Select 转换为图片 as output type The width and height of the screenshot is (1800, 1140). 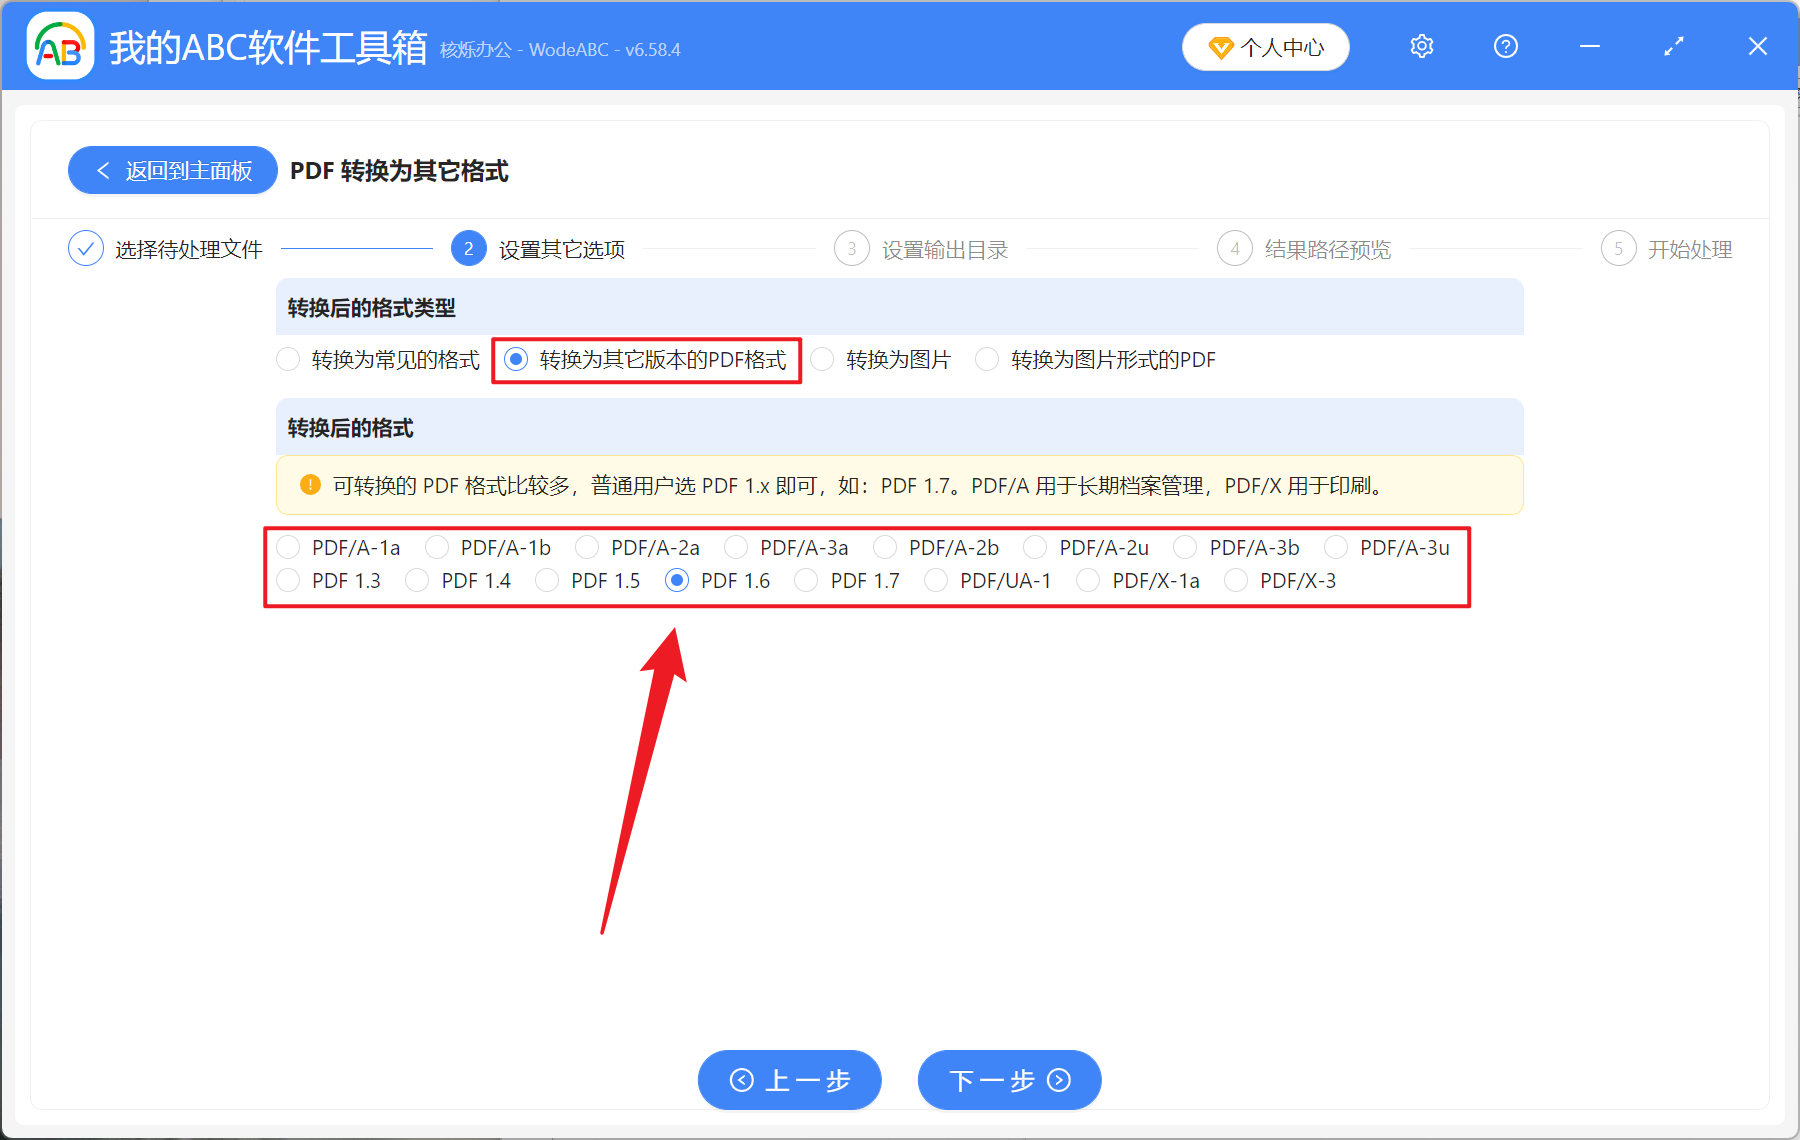tap(822, 359)
